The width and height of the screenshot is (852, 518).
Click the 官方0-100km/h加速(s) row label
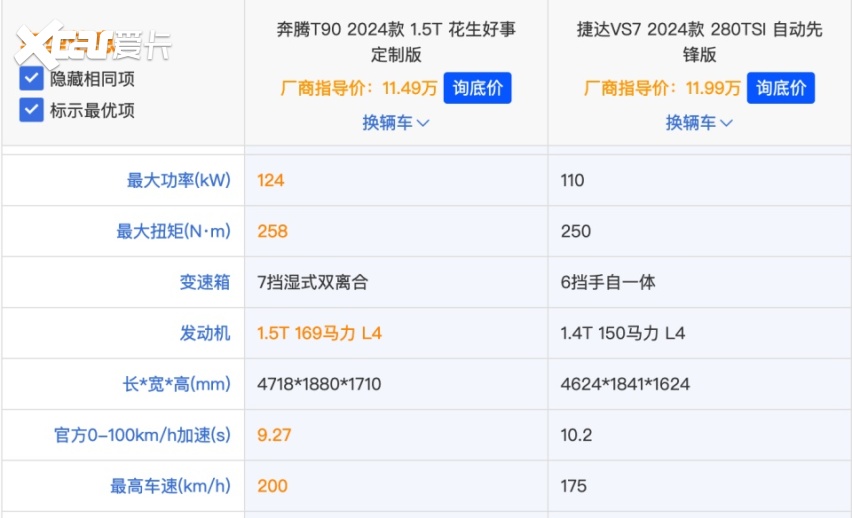(142, 435)
